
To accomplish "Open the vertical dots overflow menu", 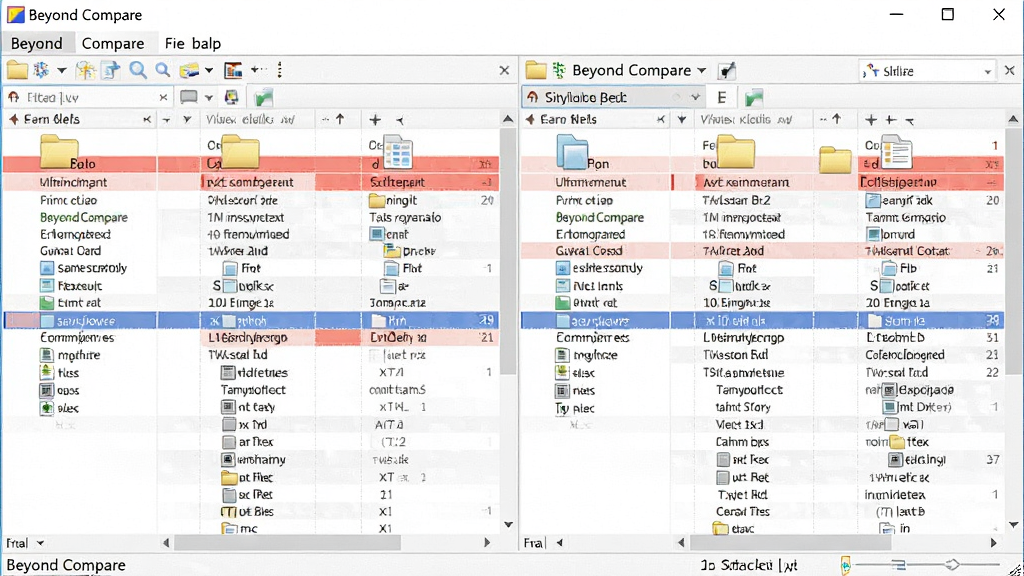I will tap(280, 70).
